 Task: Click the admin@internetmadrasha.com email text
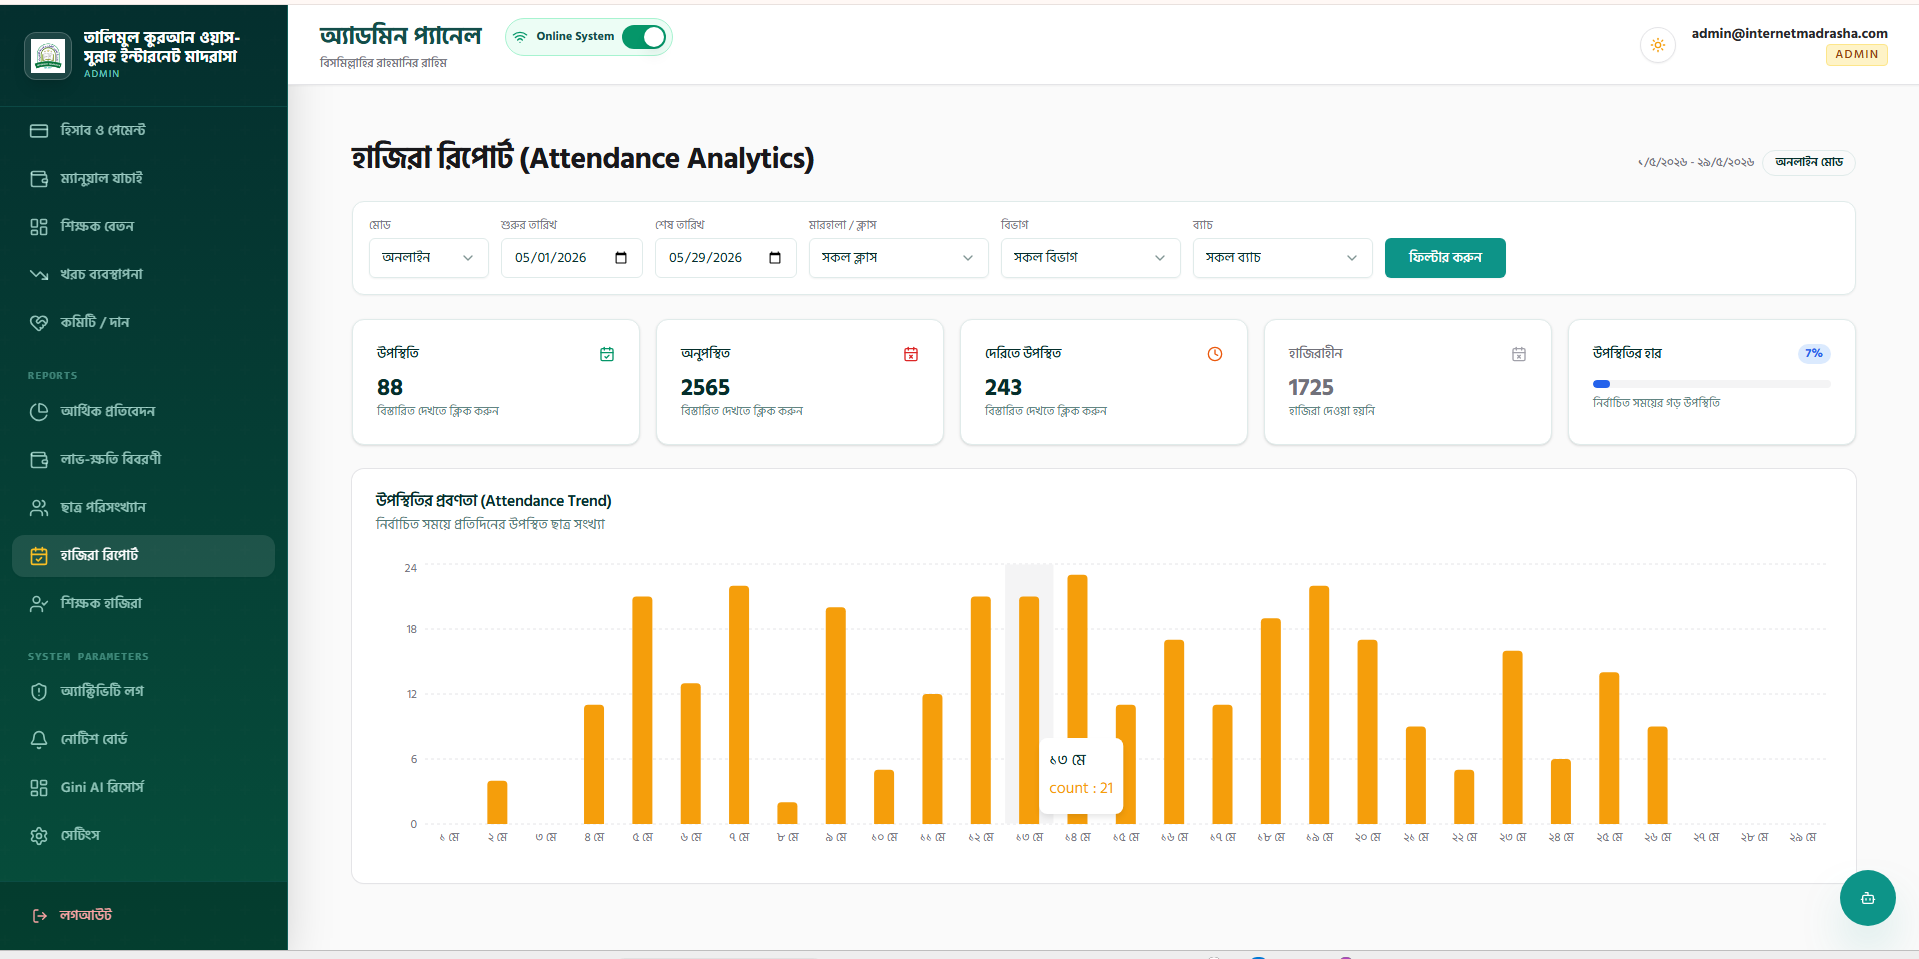click(x=1790, y=33)
